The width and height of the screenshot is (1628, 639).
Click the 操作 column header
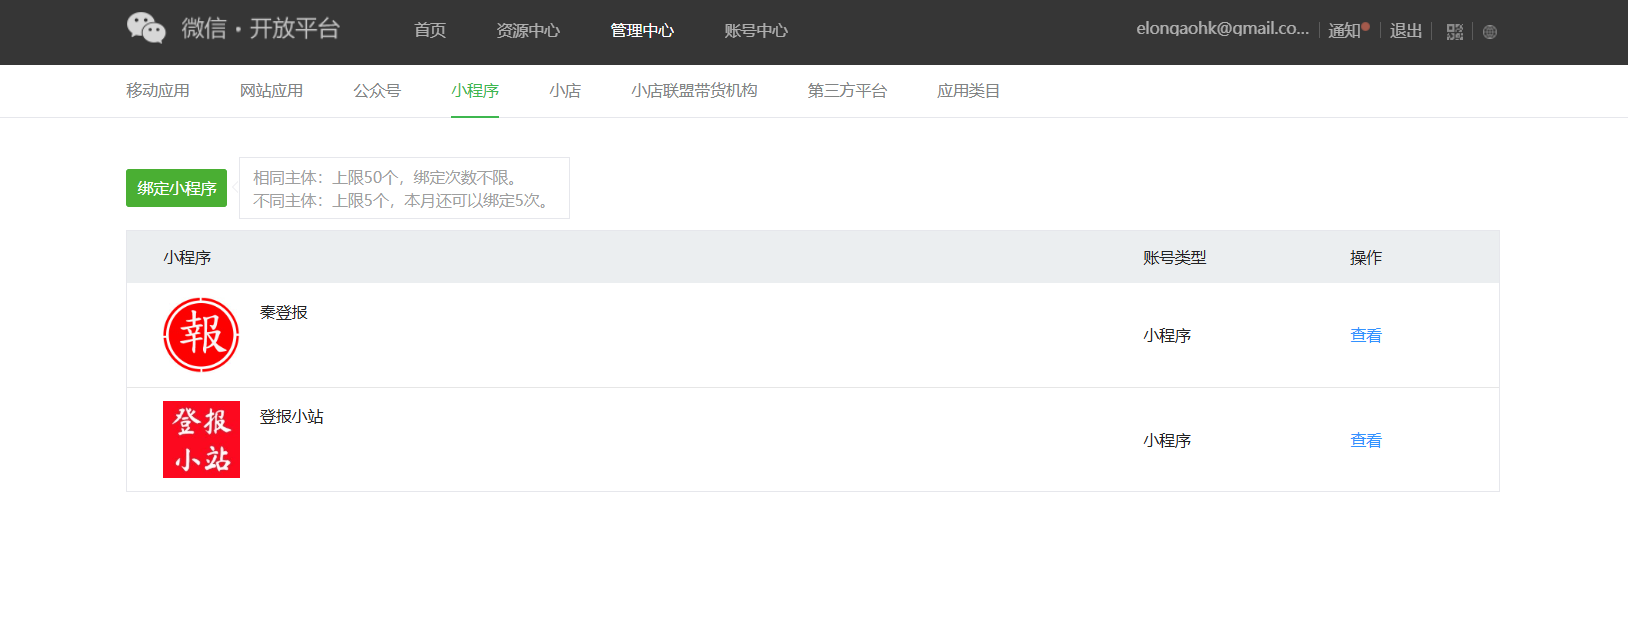click(1366, 258)
